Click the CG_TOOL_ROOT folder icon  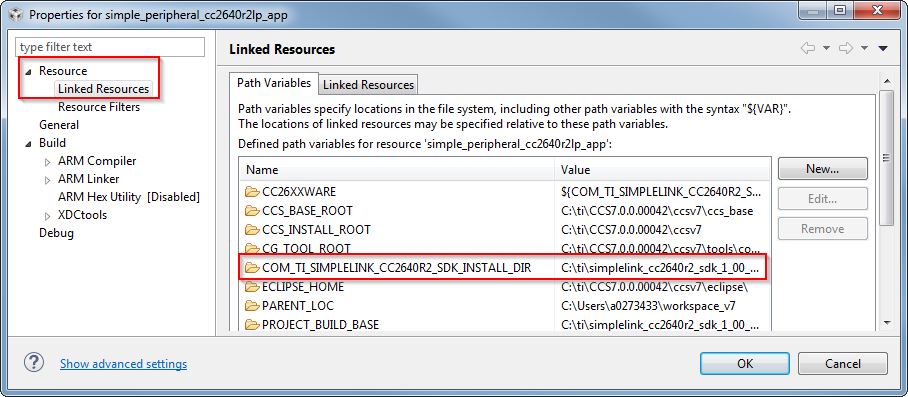(252, 249)
